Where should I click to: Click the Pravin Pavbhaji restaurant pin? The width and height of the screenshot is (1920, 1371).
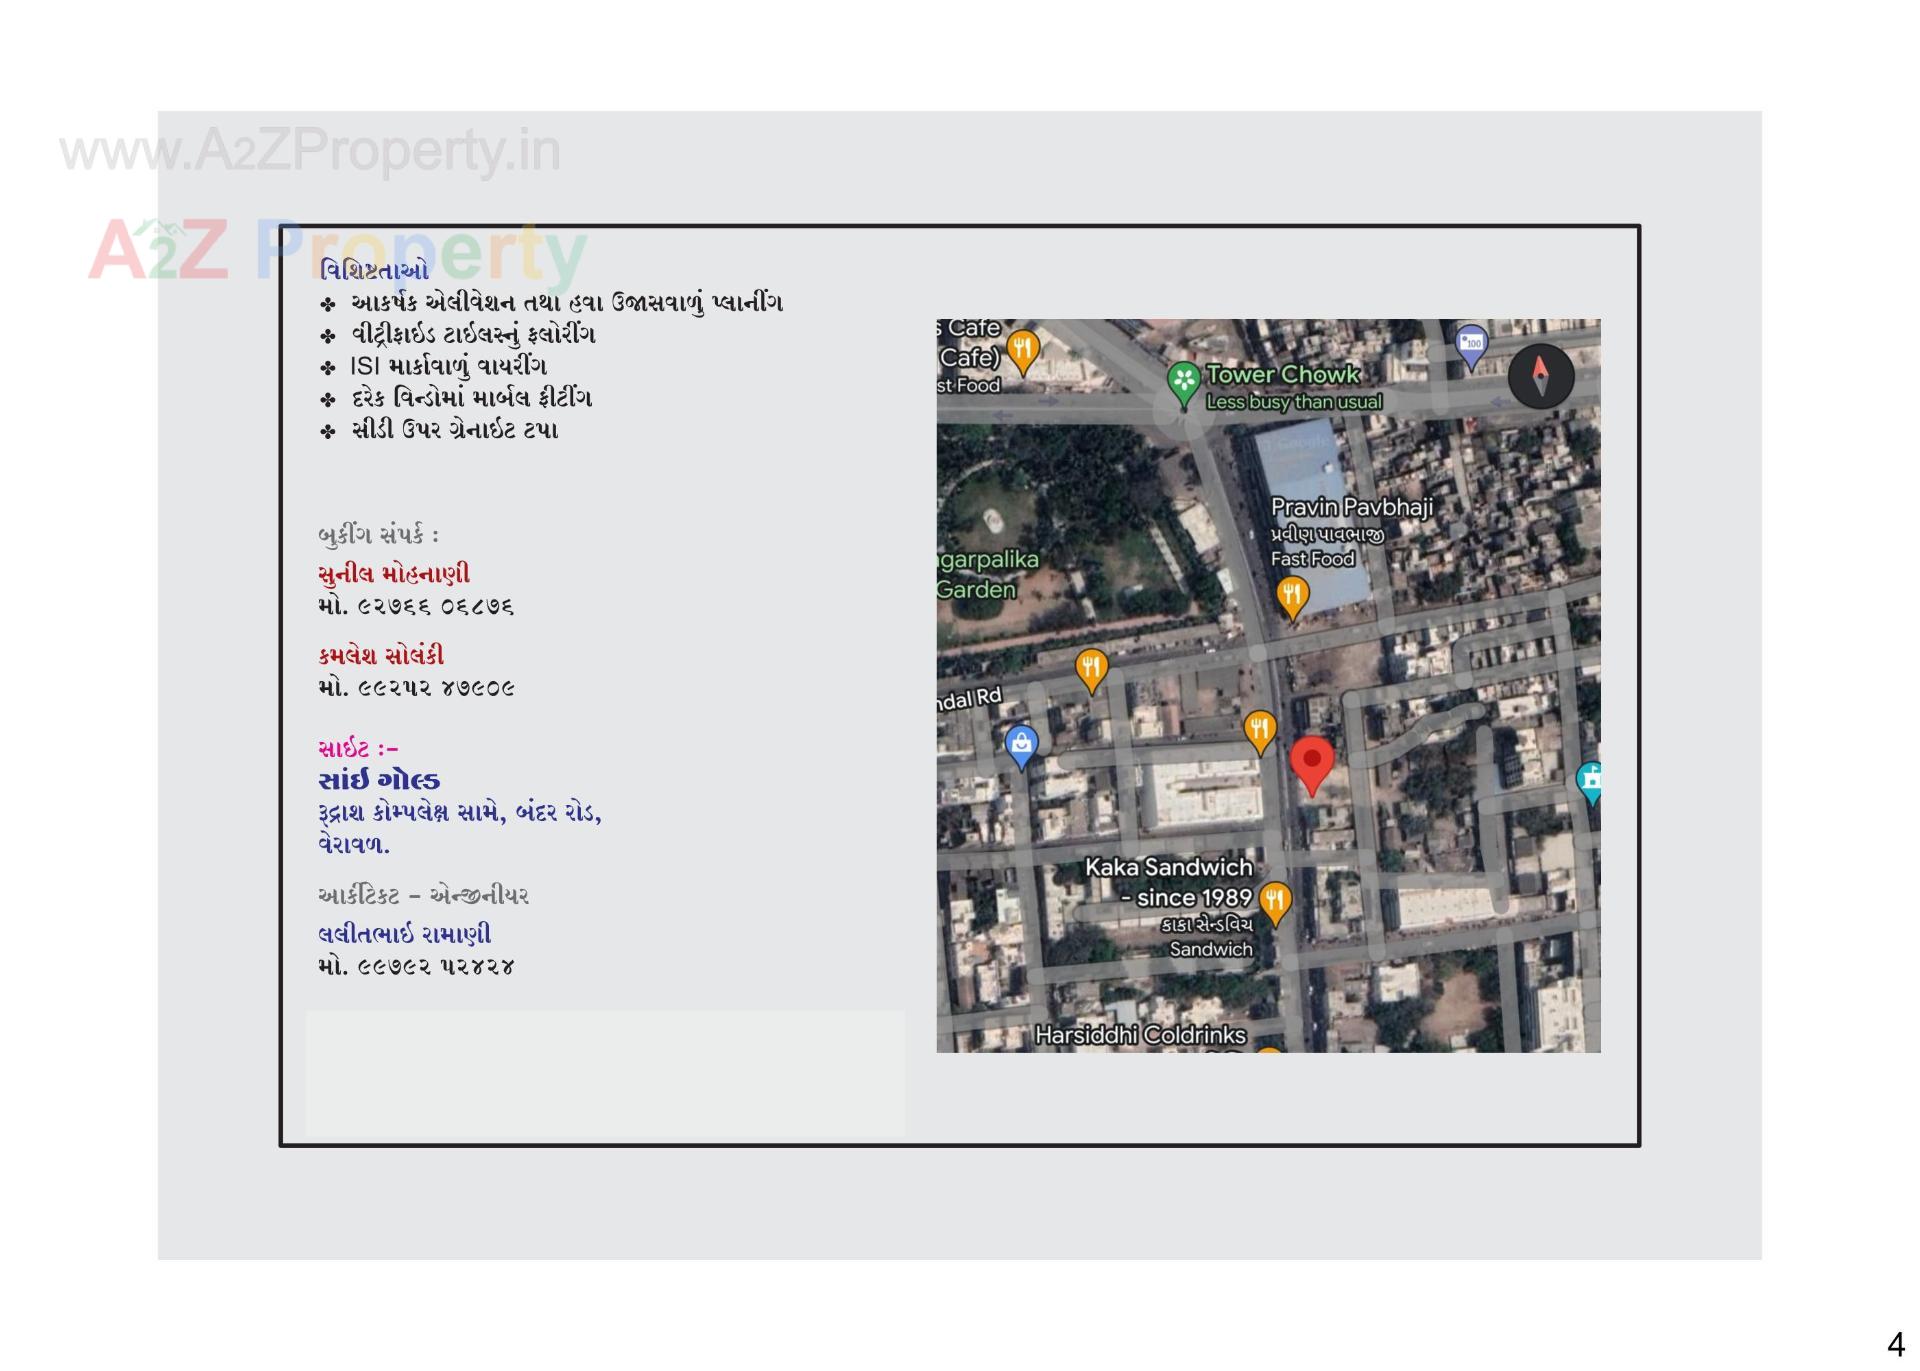(x=1292, y=596)
